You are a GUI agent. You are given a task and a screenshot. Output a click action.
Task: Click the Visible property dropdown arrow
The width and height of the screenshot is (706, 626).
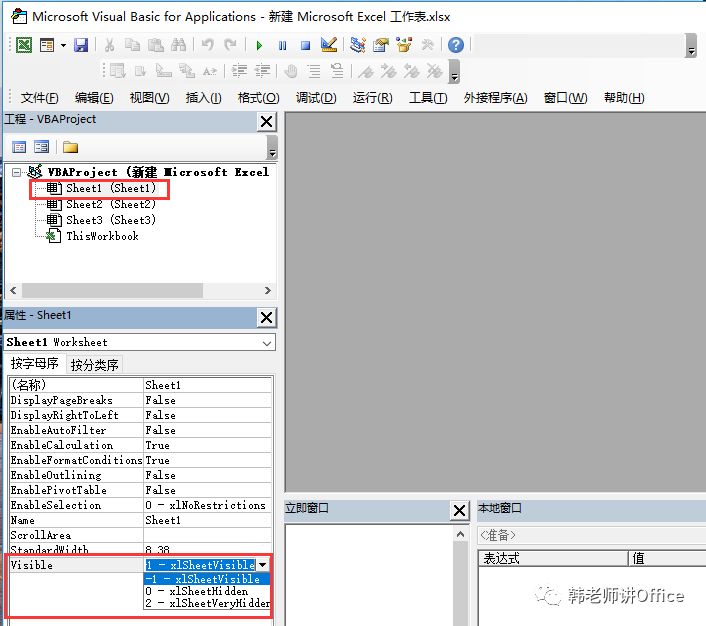coord(263,565)
